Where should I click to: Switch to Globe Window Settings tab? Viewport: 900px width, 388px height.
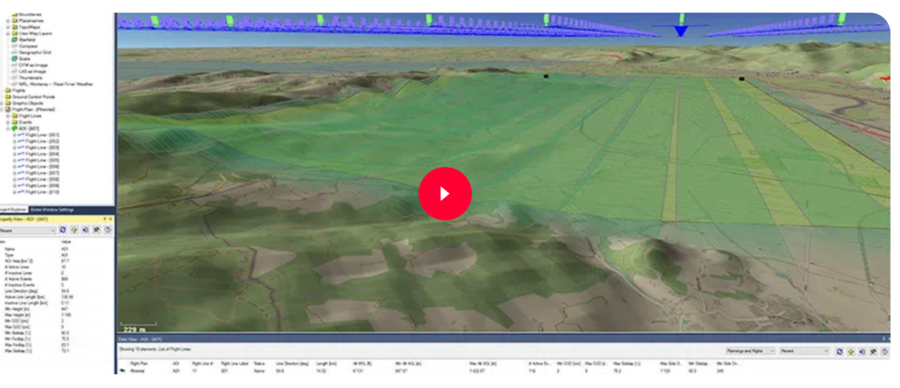pyautogui.click(x=52, y=209)
